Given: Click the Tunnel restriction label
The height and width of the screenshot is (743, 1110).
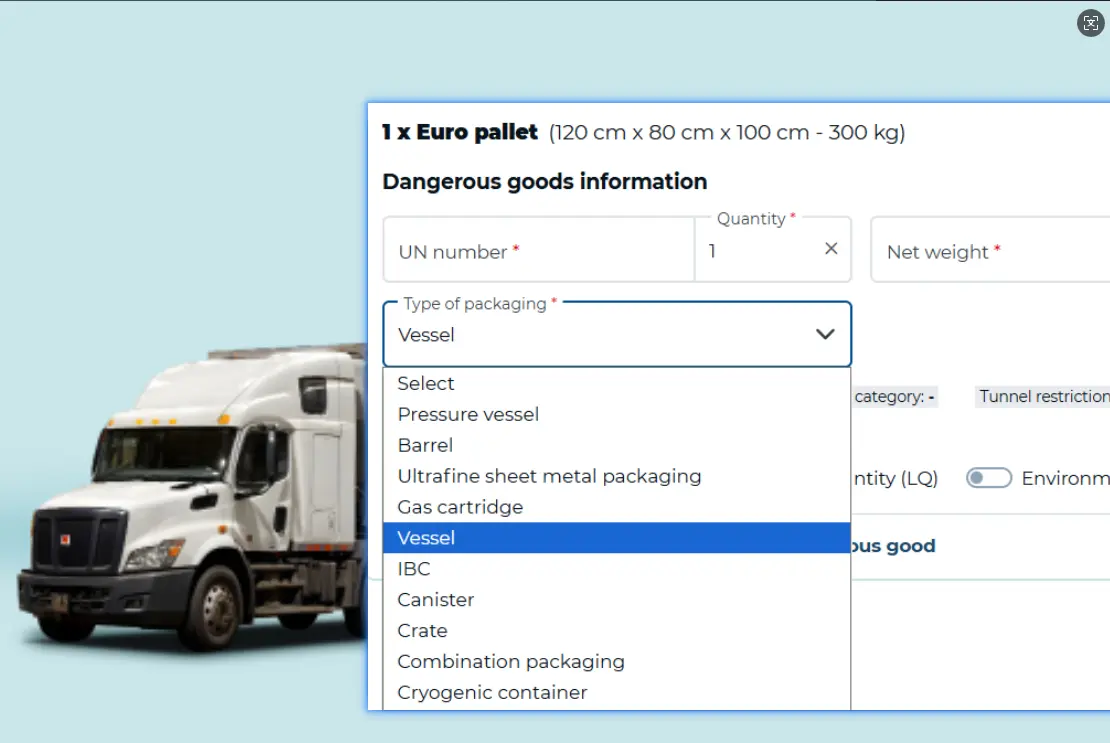Looking at the screenshot, I should [1042, 396].
